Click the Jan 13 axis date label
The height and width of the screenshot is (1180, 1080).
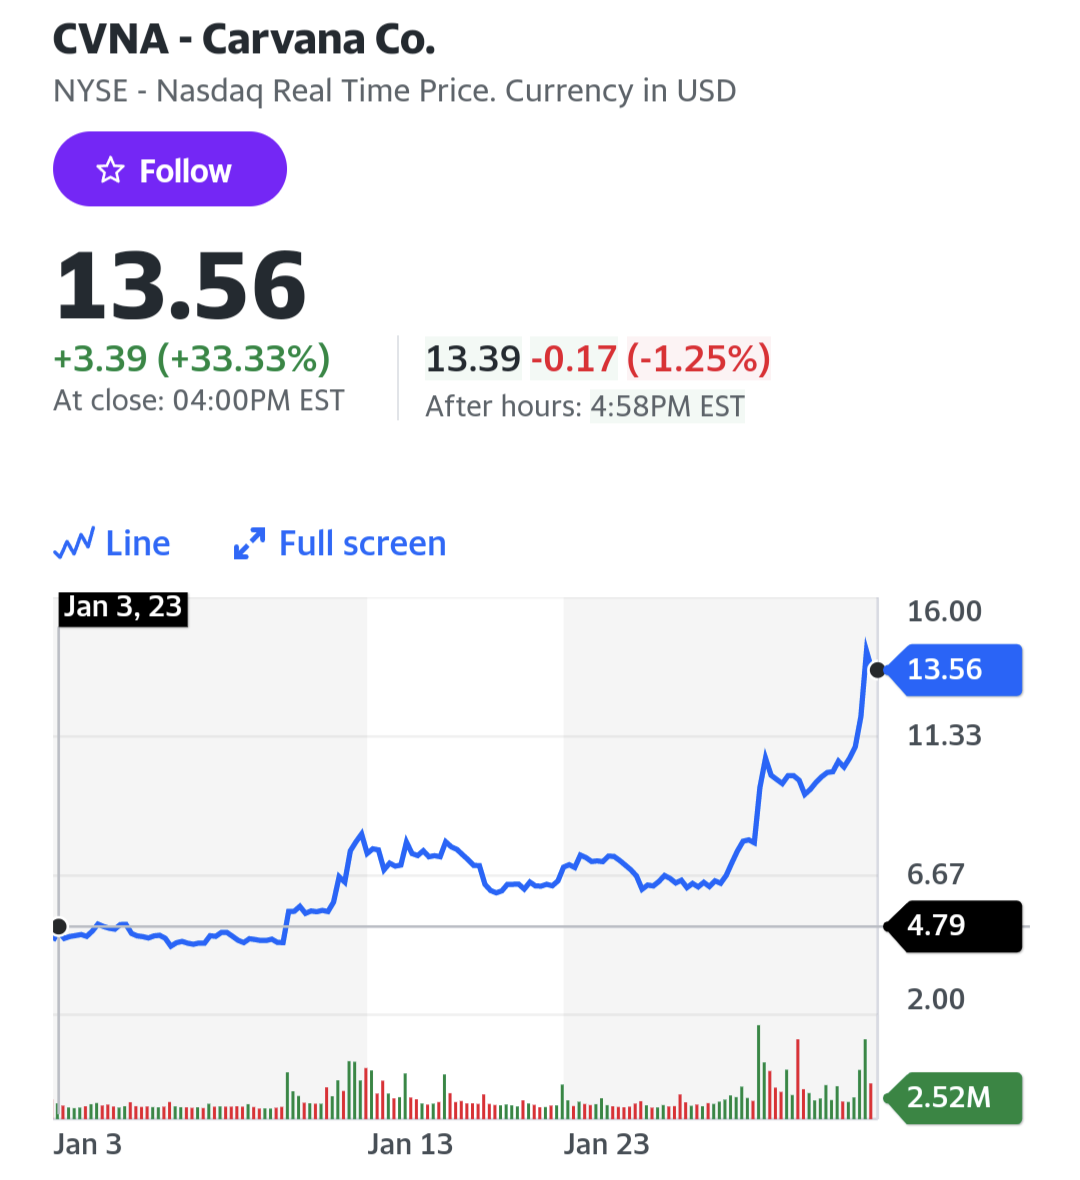[409, 1145]
